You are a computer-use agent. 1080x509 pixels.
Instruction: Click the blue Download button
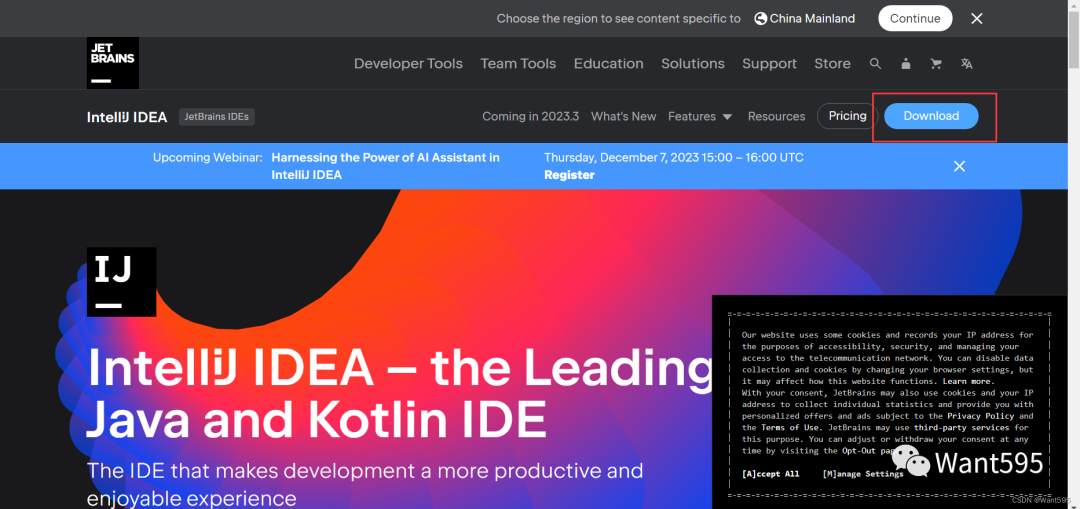(x=931, y=116)
